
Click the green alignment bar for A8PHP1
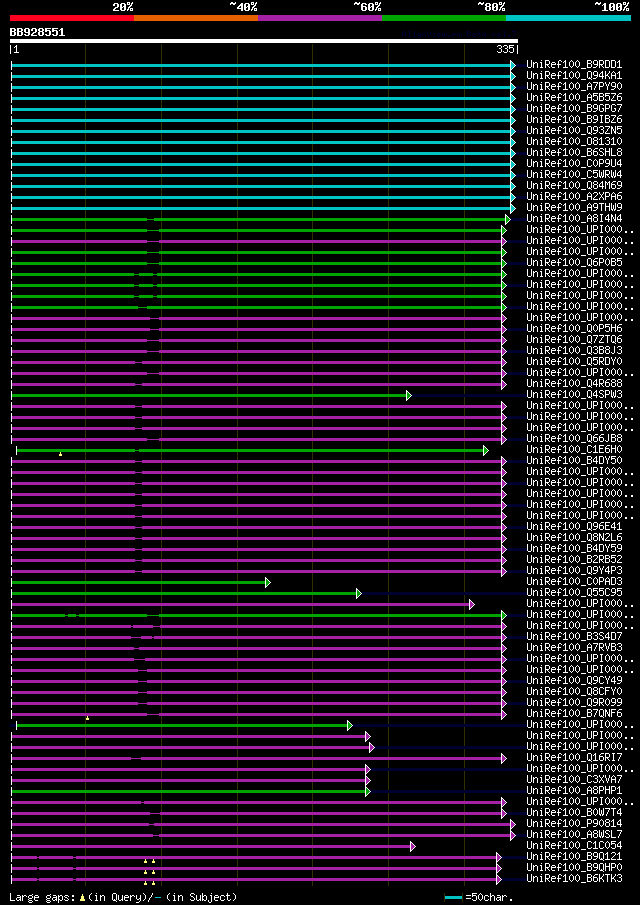click(189, 792)
